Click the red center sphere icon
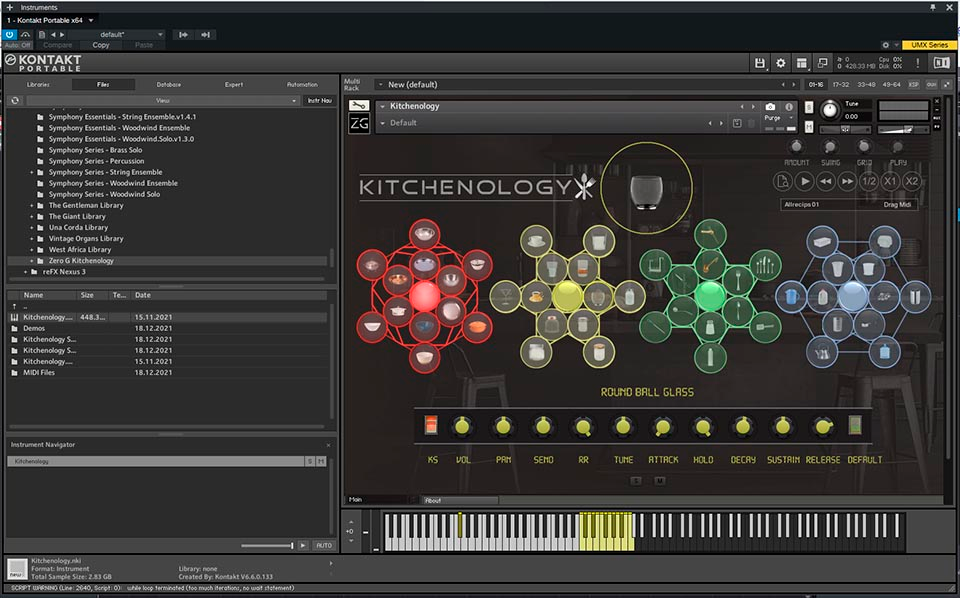The image size is (960, 598). pos(424,295)
